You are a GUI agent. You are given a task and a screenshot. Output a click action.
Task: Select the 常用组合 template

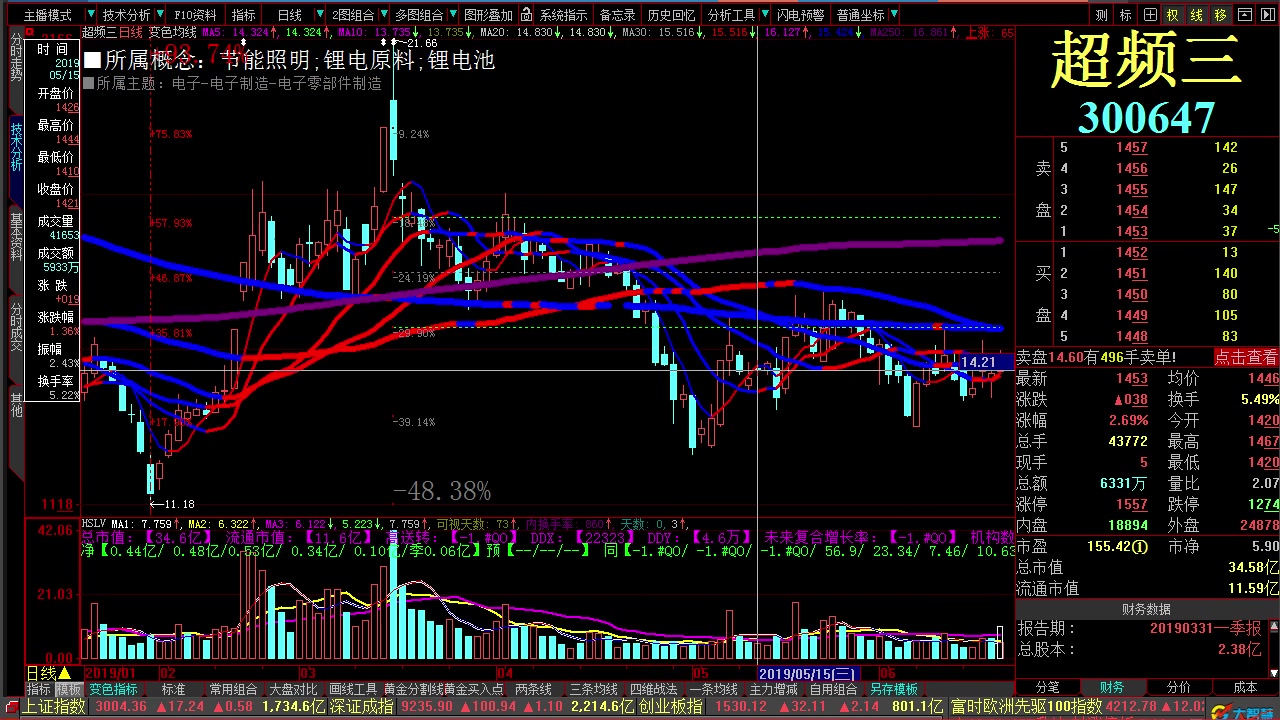tap(234, 689)
